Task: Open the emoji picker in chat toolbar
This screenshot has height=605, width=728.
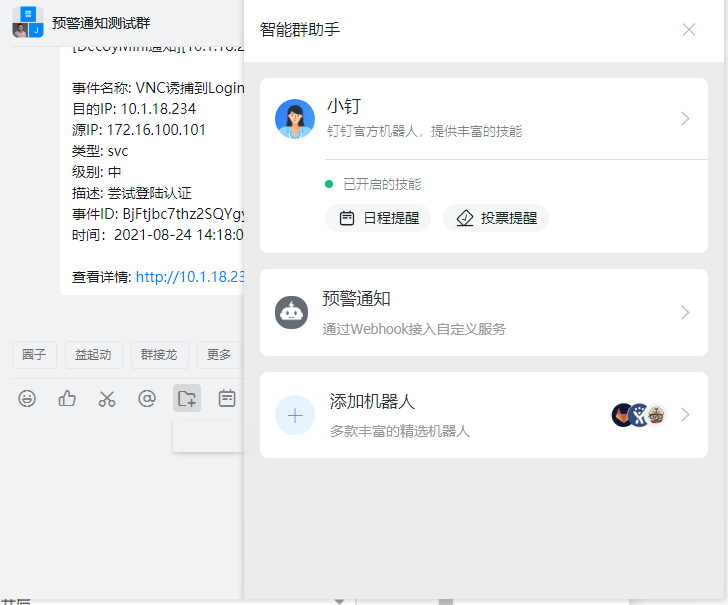Action: coord(28,399)
